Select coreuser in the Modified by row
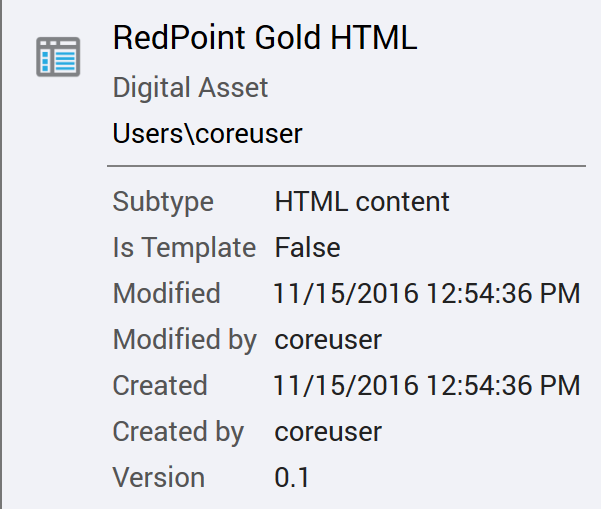Screen dimensions: 601x509 328,340
